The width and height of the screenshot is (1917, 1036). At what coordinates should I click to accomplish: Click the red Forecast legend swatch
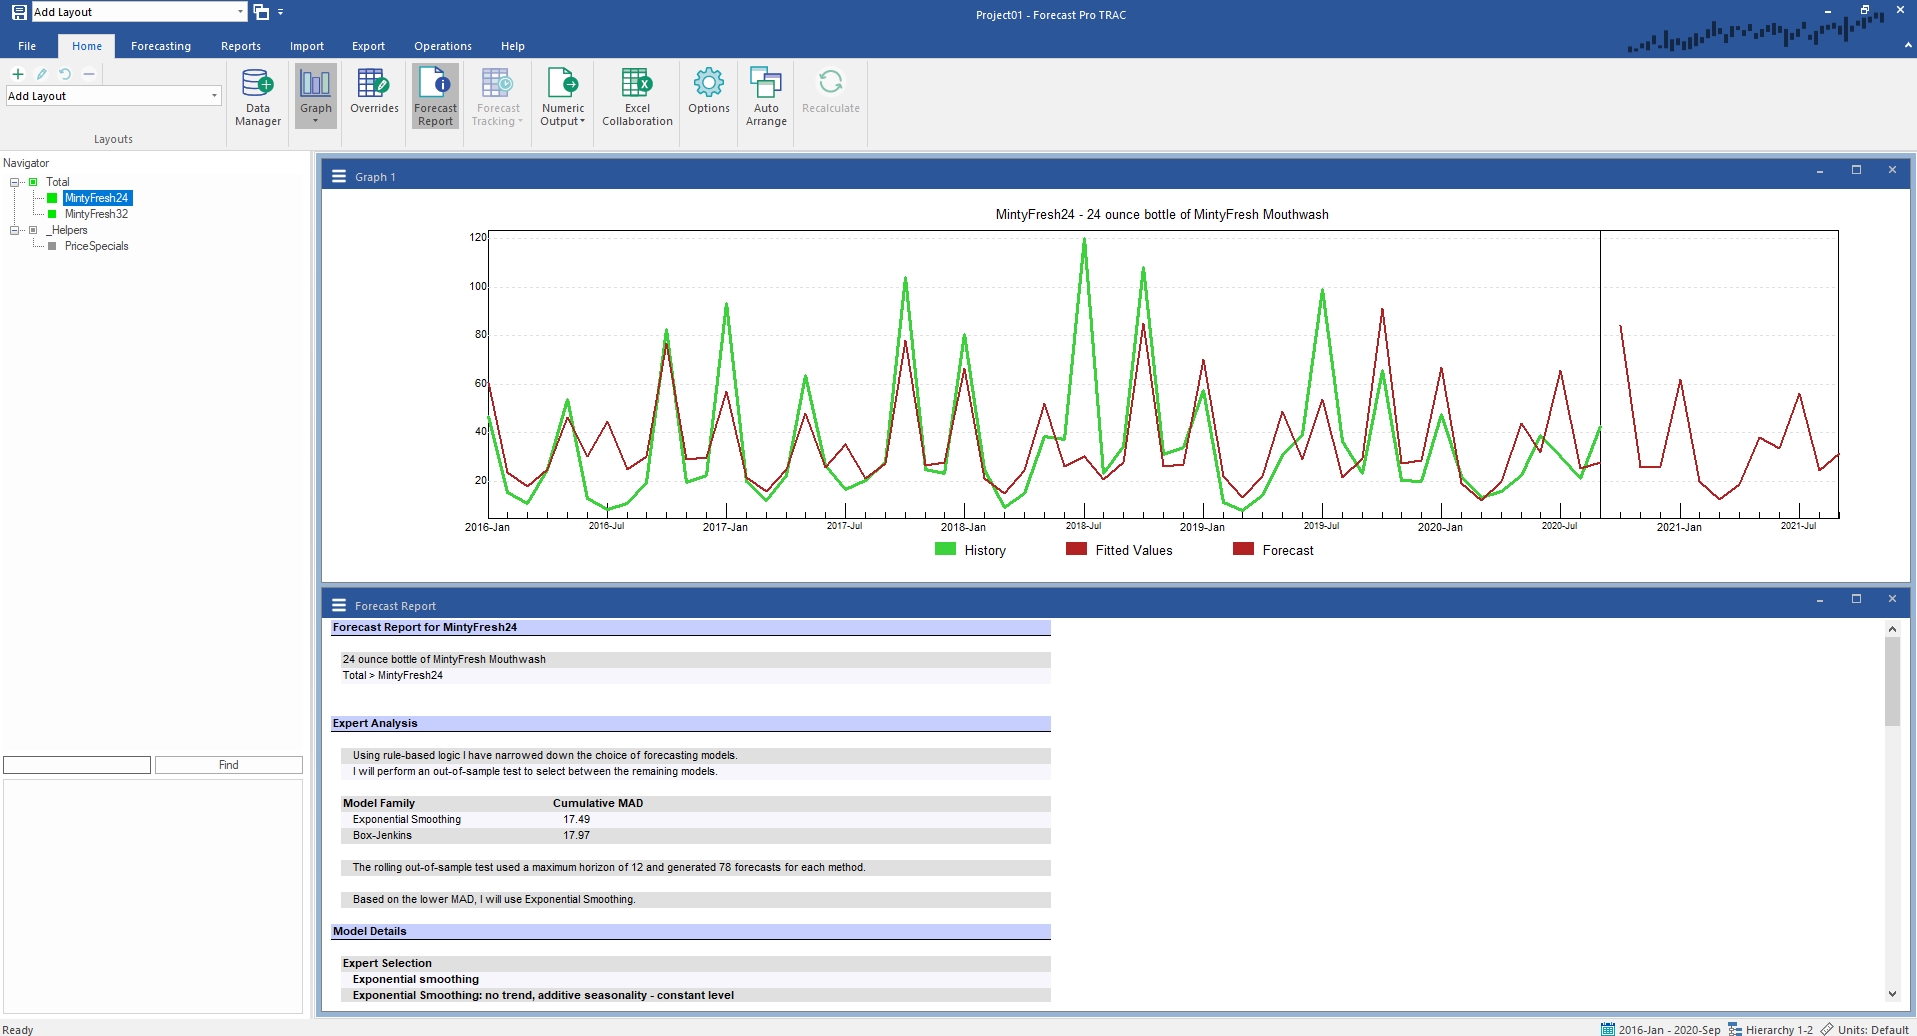tap(1243, 549)
